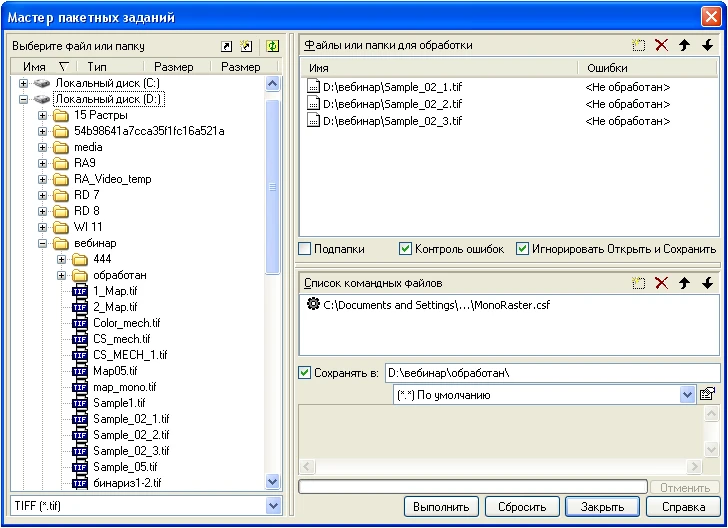Click the Сбросить button
The image size is (728, 528).
tap(521, 507)
